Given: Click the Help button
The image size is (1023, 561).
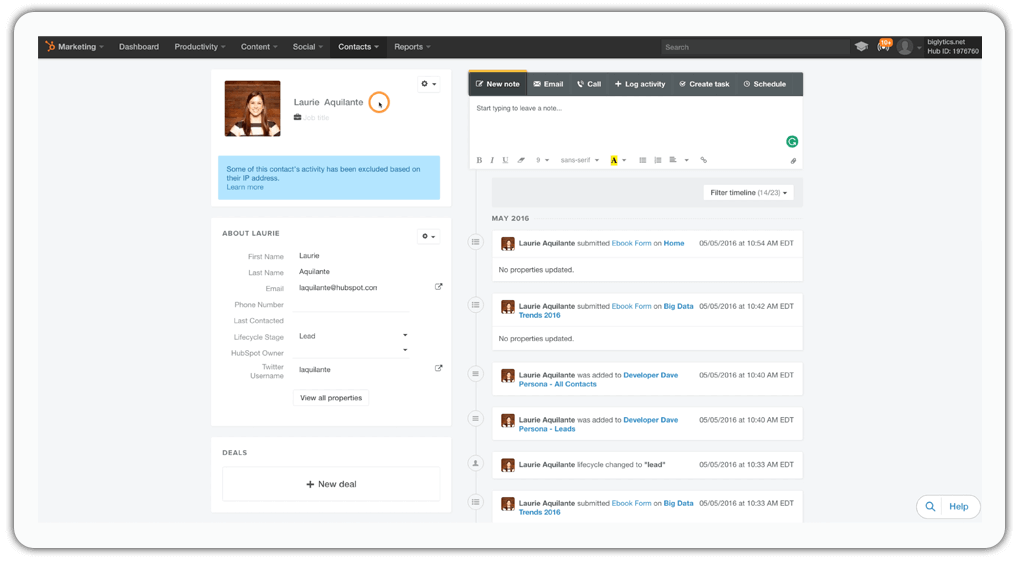Looking at the screenshot, I should click(958, 506).
